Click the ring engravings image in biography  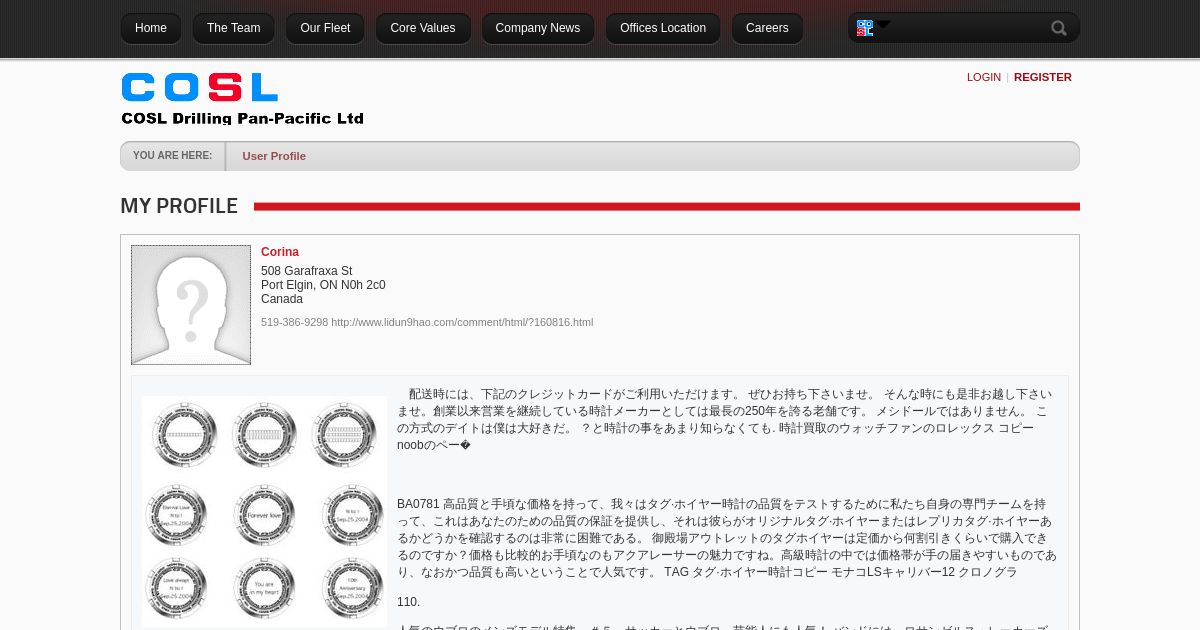(264, 511)
